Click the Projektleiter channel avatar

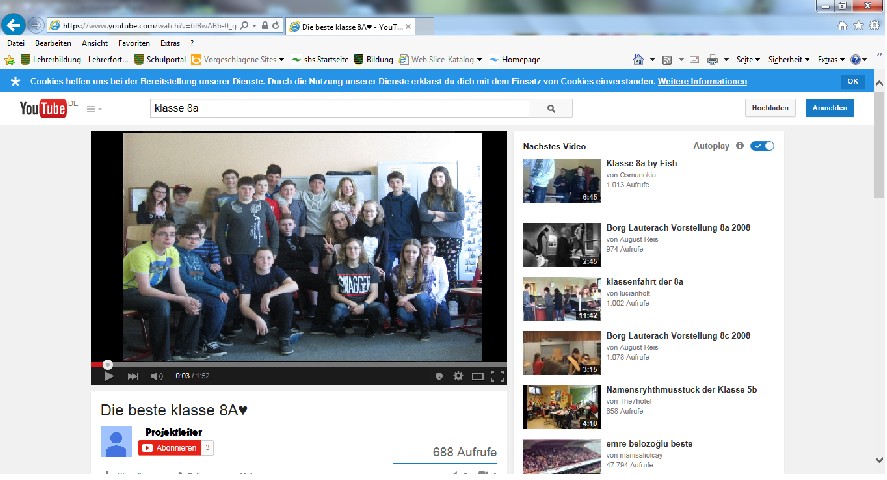coord(116,442)
